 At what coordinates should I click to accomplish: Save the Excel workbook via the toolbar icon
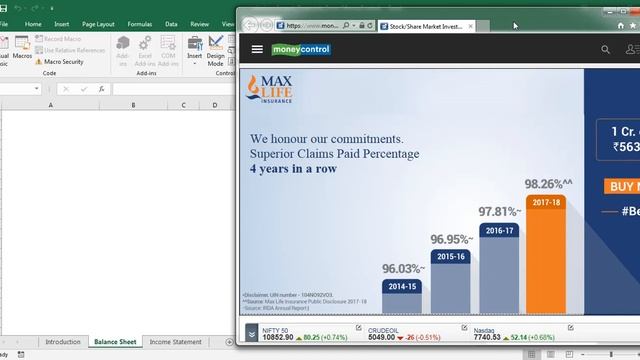(x=3, y=8)
